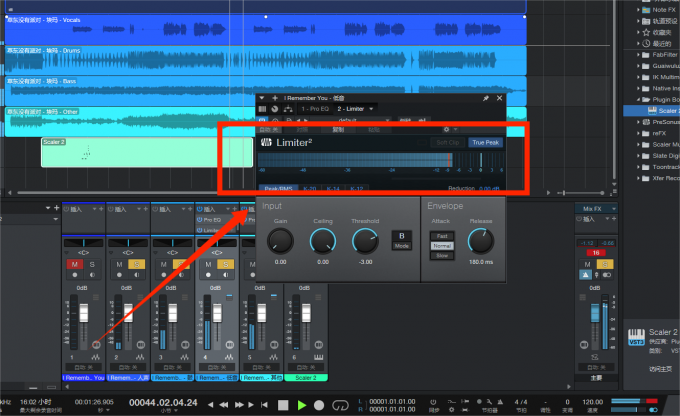Open the plugin window menu arrow at top-left
The width and height of the screenshot is (680, 416).
pyautogui.click(x=262, y=98)
